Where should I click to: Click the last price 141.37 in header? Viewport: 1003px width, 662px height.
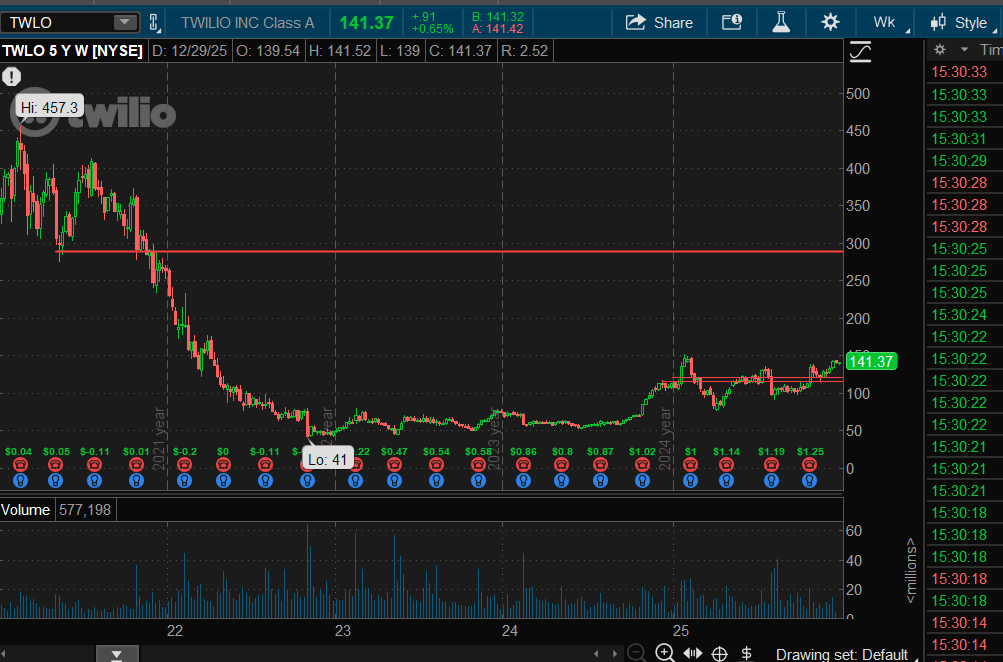[367, 23]
